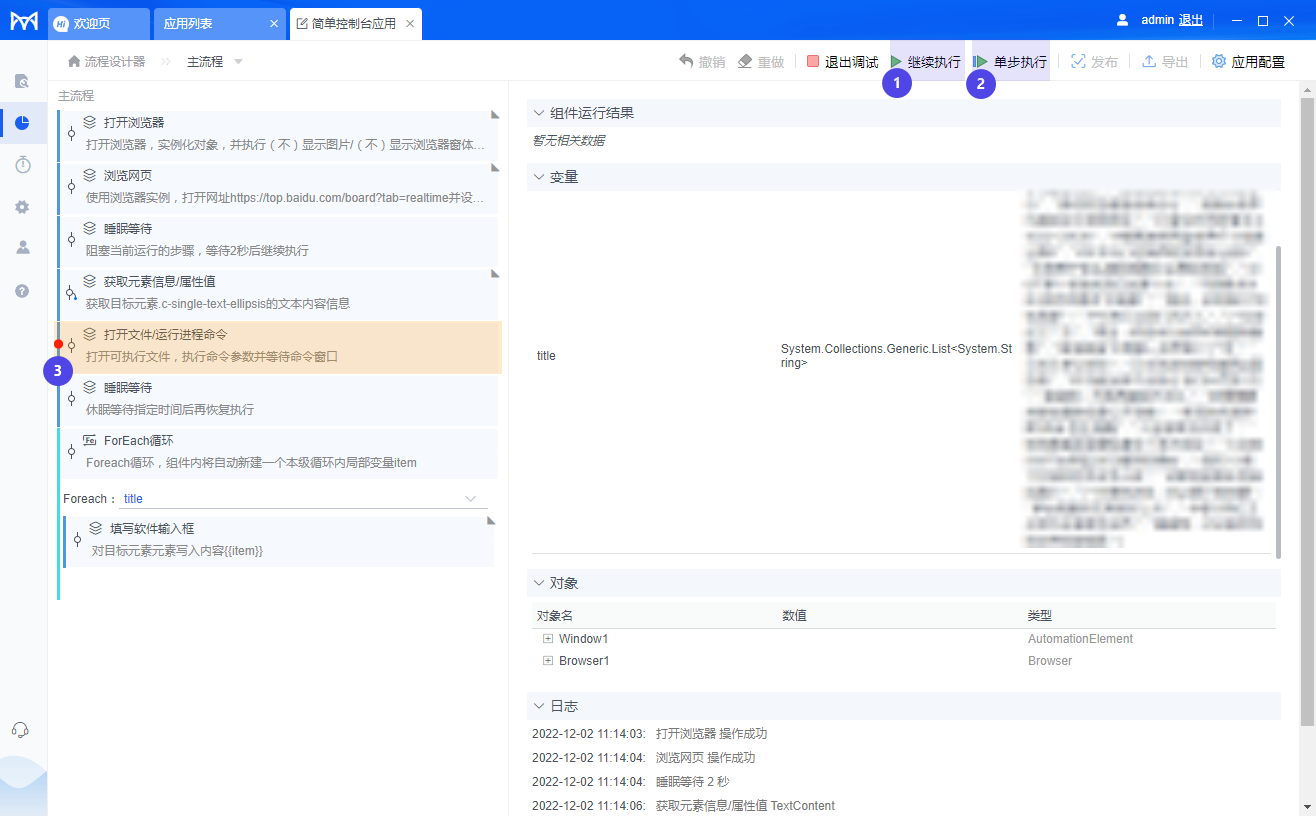
Task: Click the publish icon labeled 发布
Action: (1078, 61)
